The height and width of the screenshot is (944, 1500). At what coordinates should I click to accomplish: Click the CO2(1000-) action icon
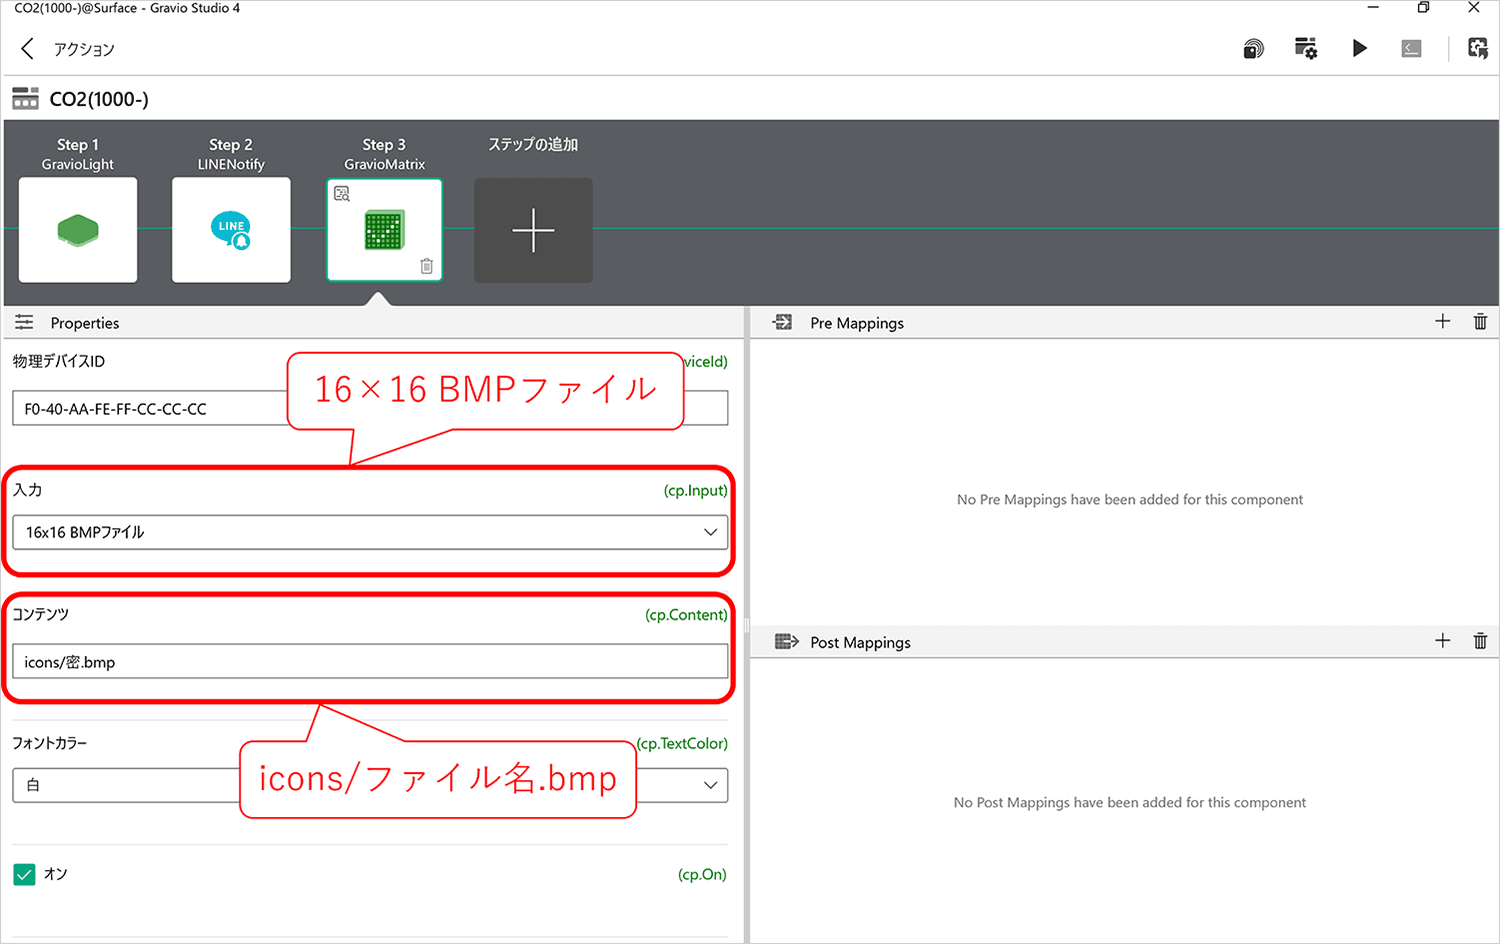[25, 98]
